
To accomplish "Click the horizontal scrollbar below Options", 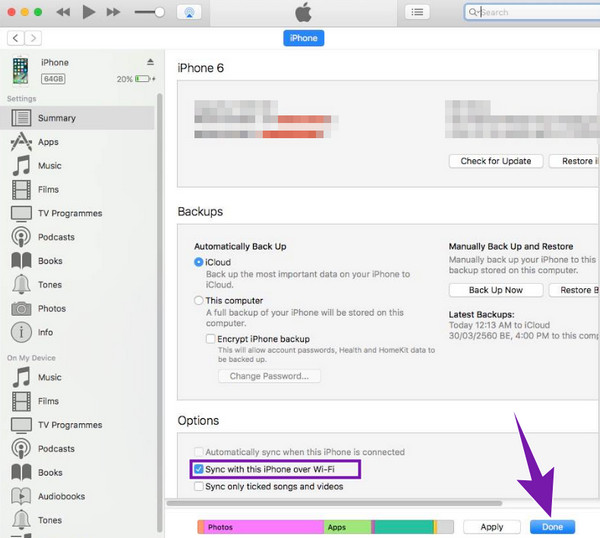I will [334, 503].
